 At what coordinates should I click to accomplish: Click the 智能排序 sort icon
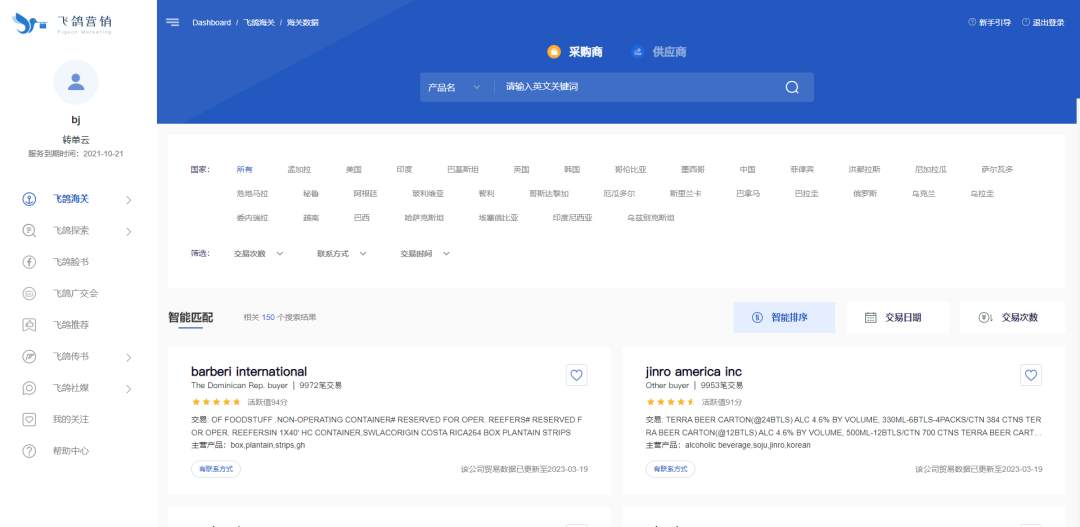(x=756, y=318)
